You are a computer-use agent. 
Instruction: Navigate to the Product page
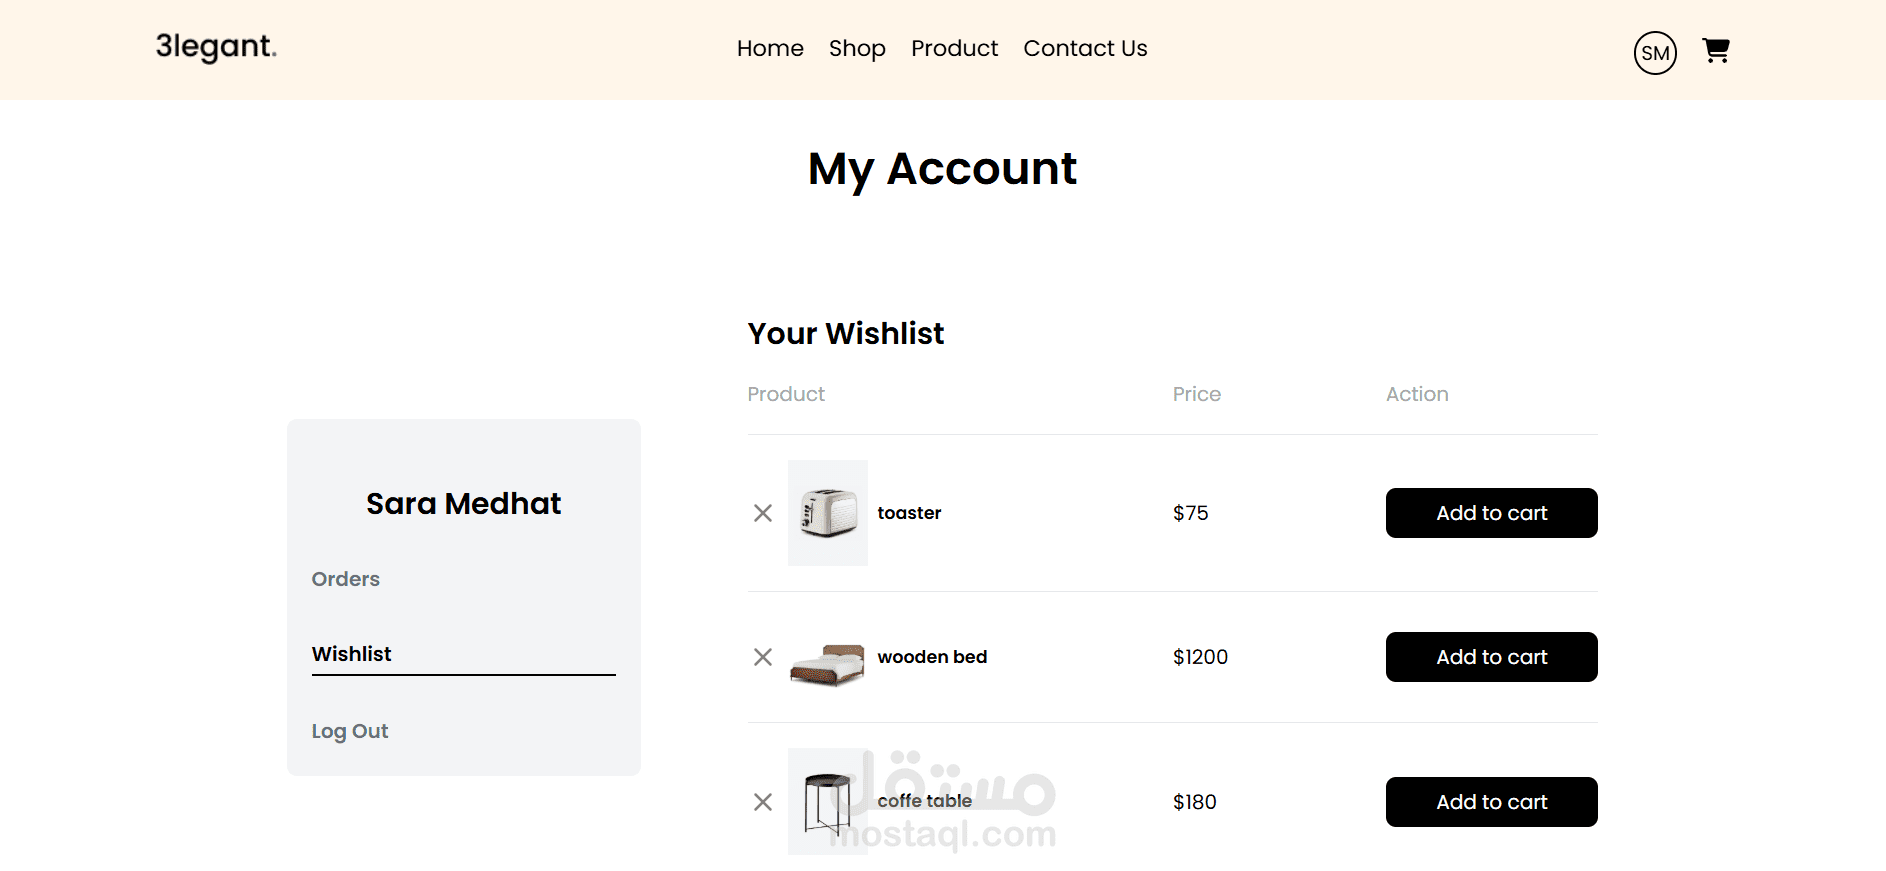point(954,48)
